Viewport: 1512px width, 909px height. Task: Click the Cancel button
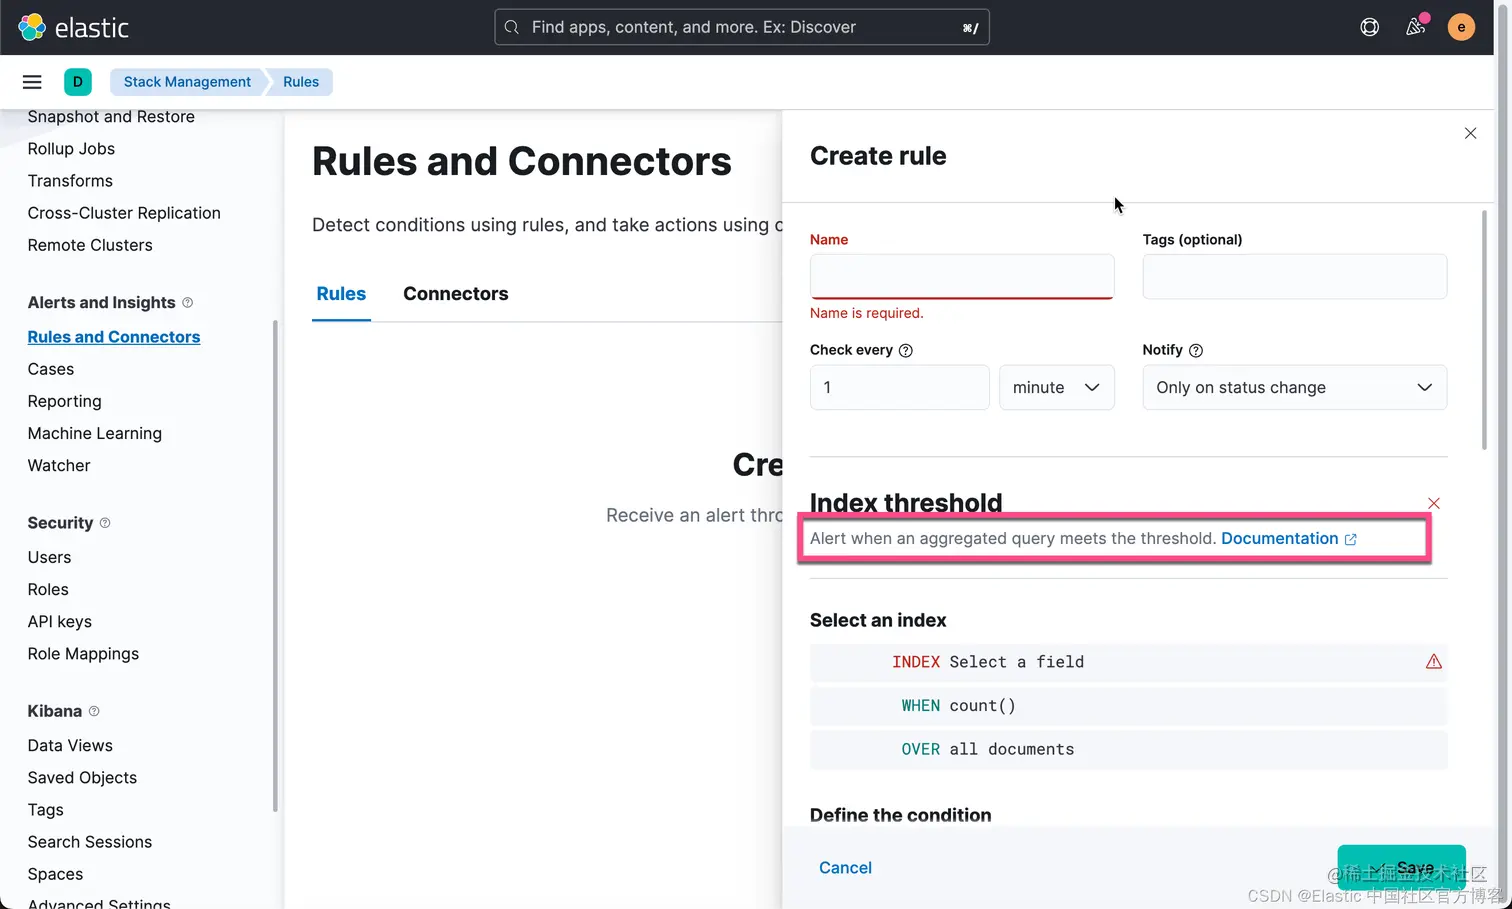point(845,868)
